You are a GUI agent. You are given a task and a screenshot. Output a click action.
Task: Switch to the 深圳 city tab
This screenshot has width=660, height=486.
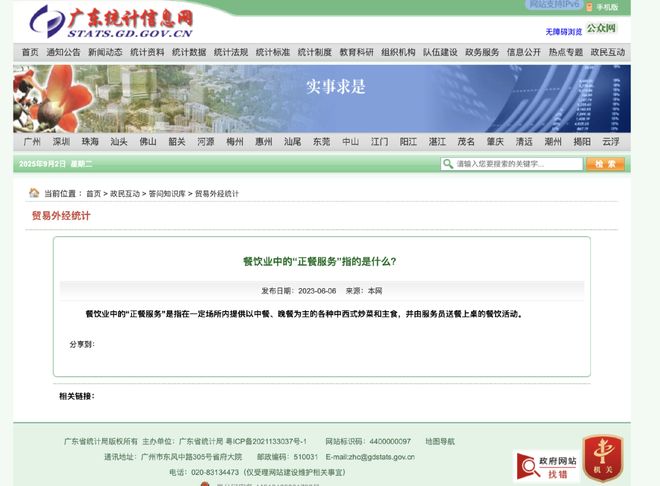pos(61,142)
